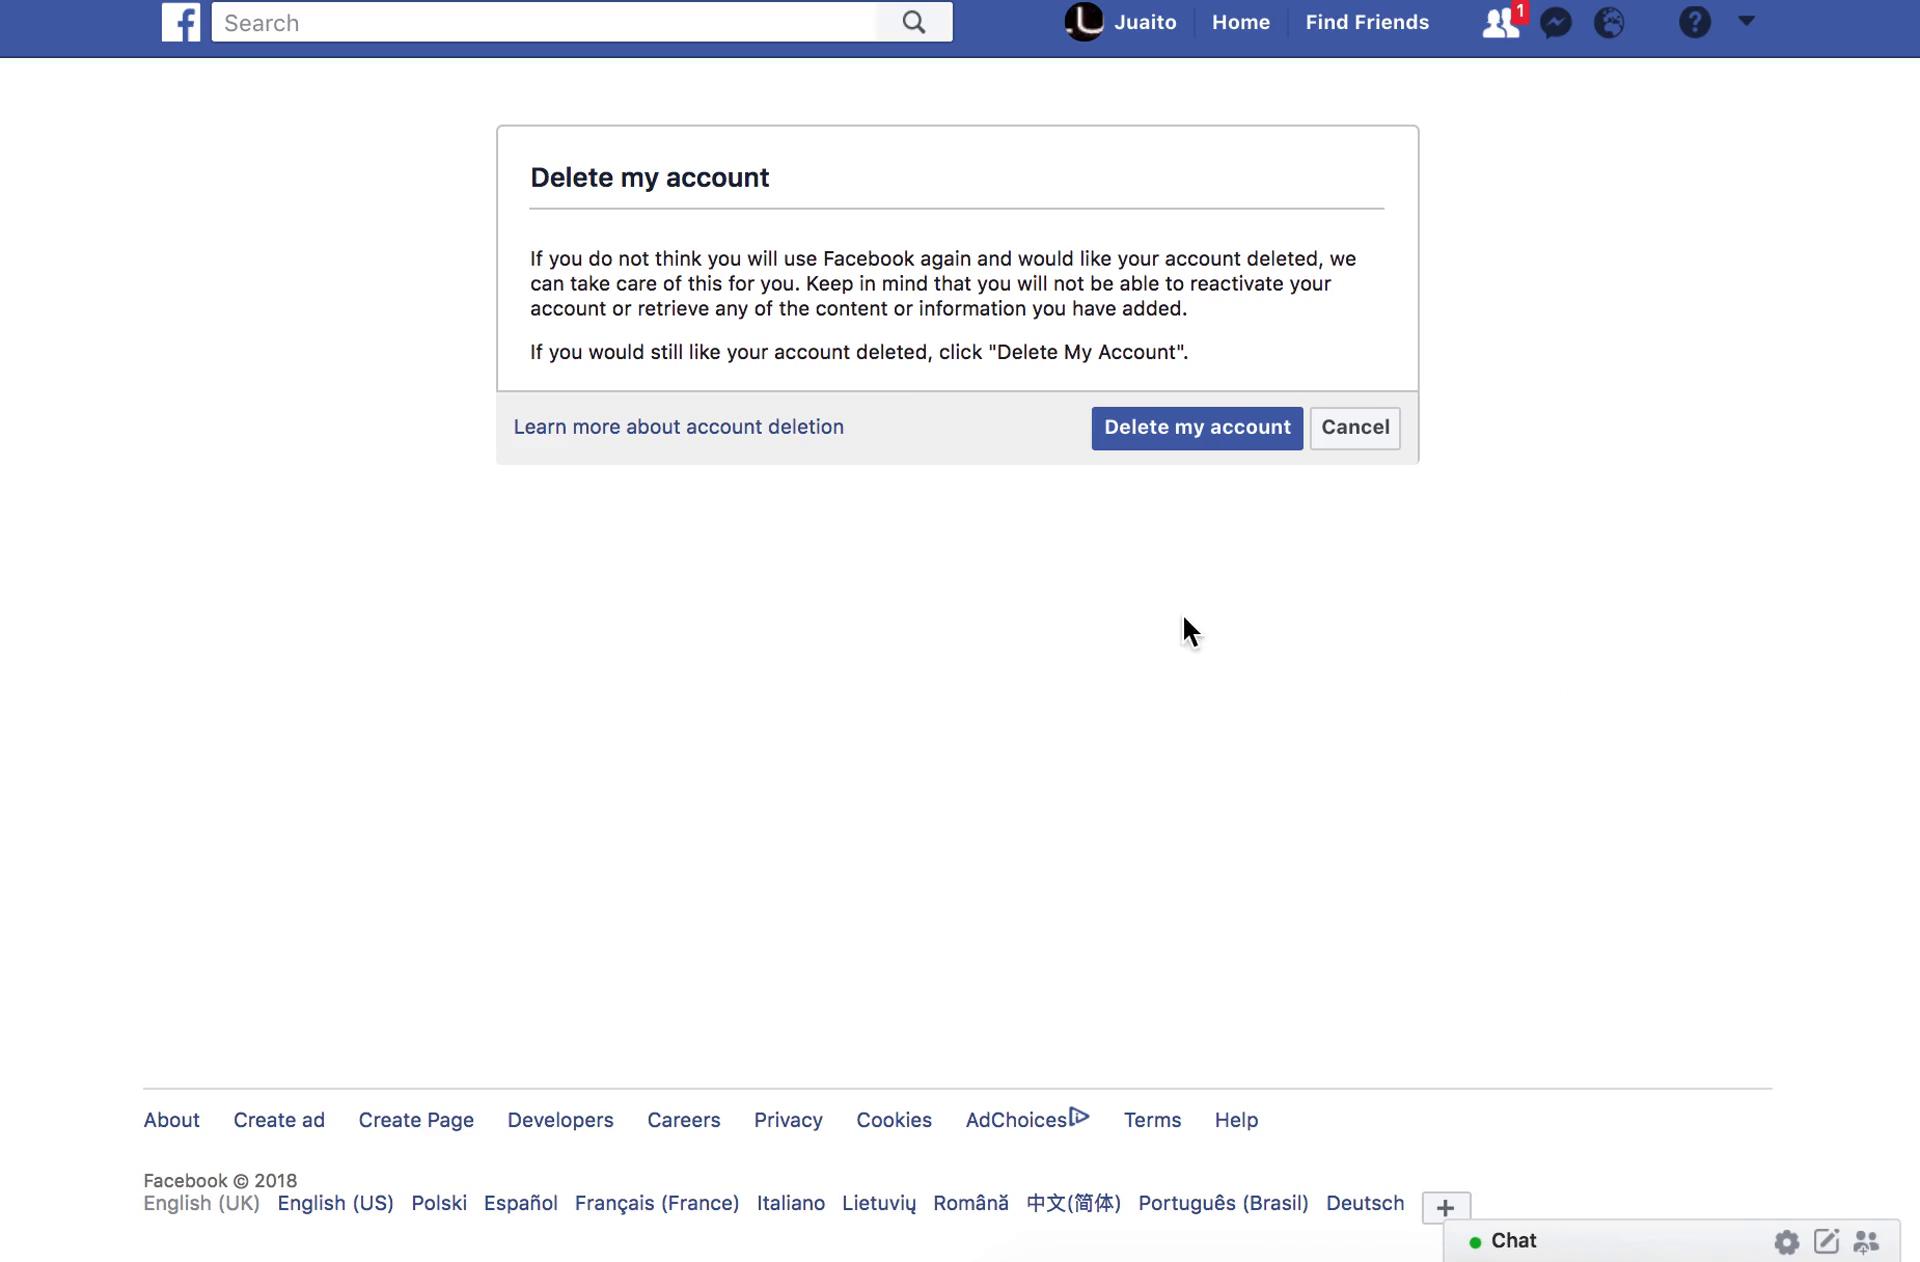Open the Create ad footer link
This screenshot has height=1262, width=1920.
click(x=279, y=1120)
